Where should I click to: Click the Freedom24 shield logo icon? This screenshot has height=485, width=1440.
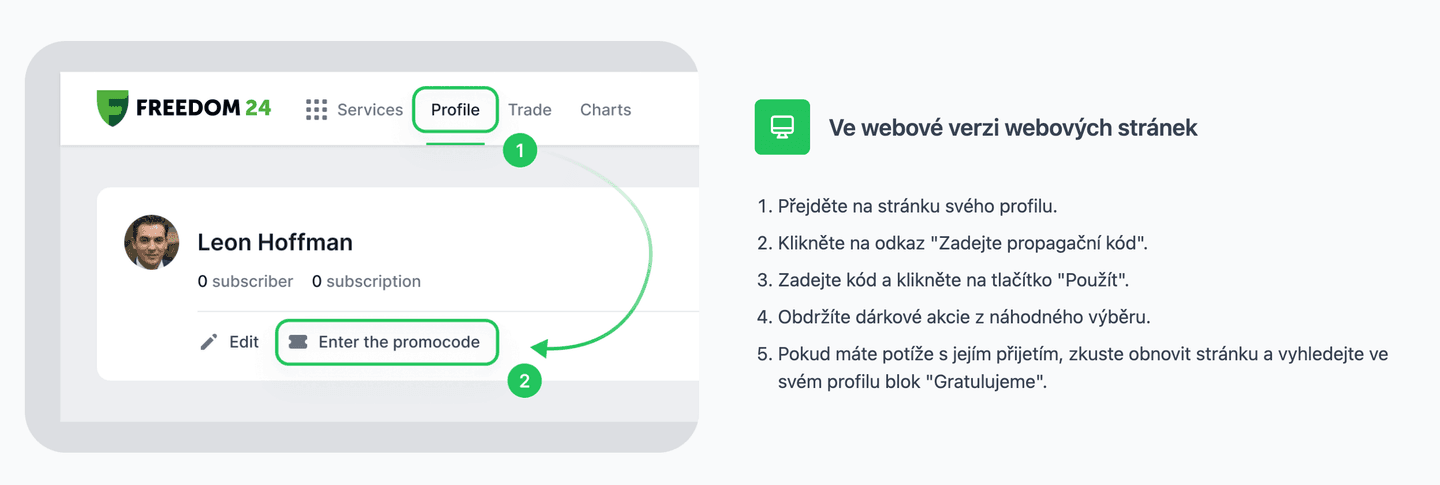pos(113,109)
